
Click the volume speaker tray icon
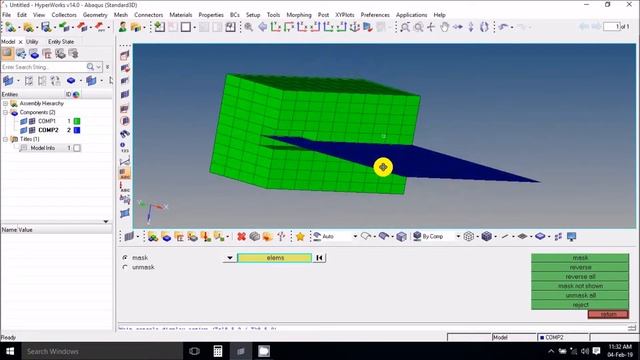tap(584, 351)
